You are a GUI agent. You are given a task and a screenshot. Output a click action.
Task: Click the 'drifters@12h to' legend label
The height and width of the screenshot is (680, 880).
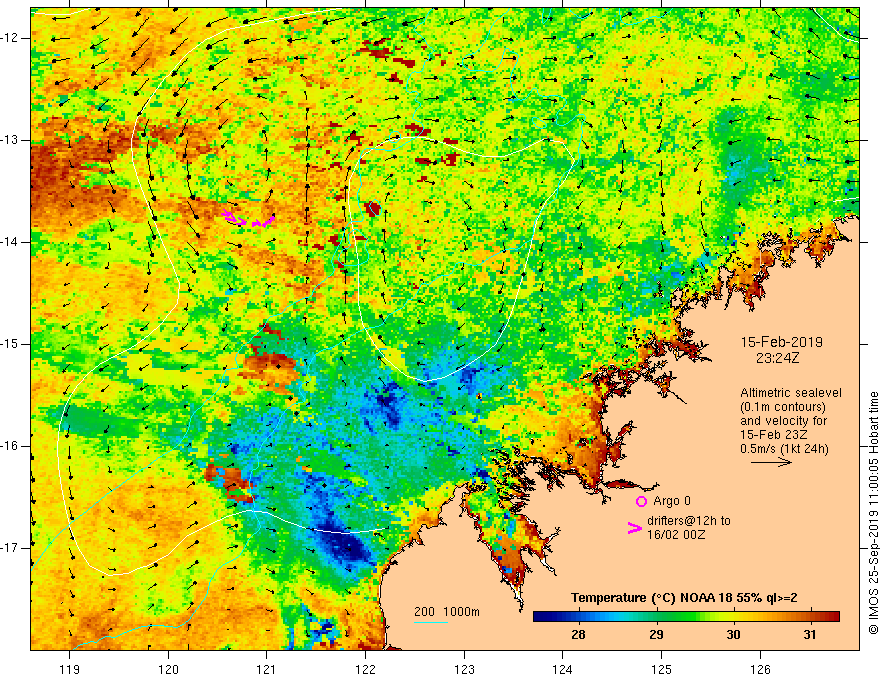point(689,521)
